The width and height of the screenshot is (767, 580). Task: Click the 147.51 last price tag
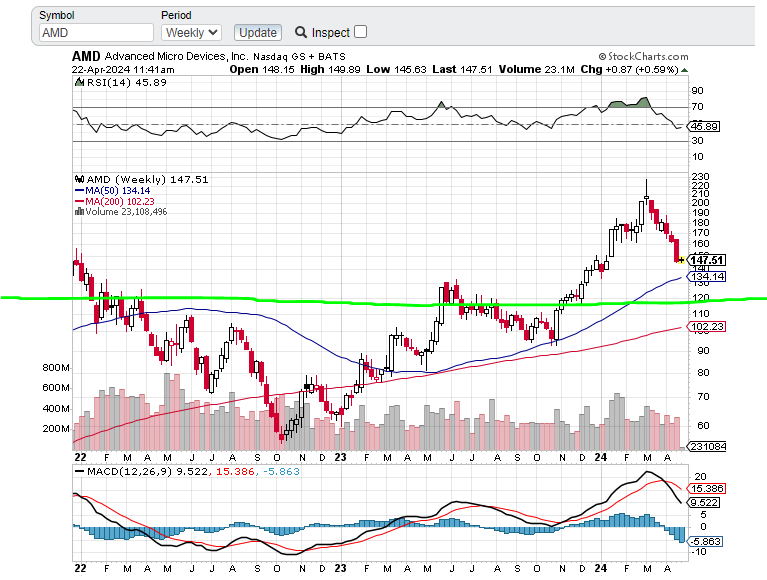click(x=707, y=260)
